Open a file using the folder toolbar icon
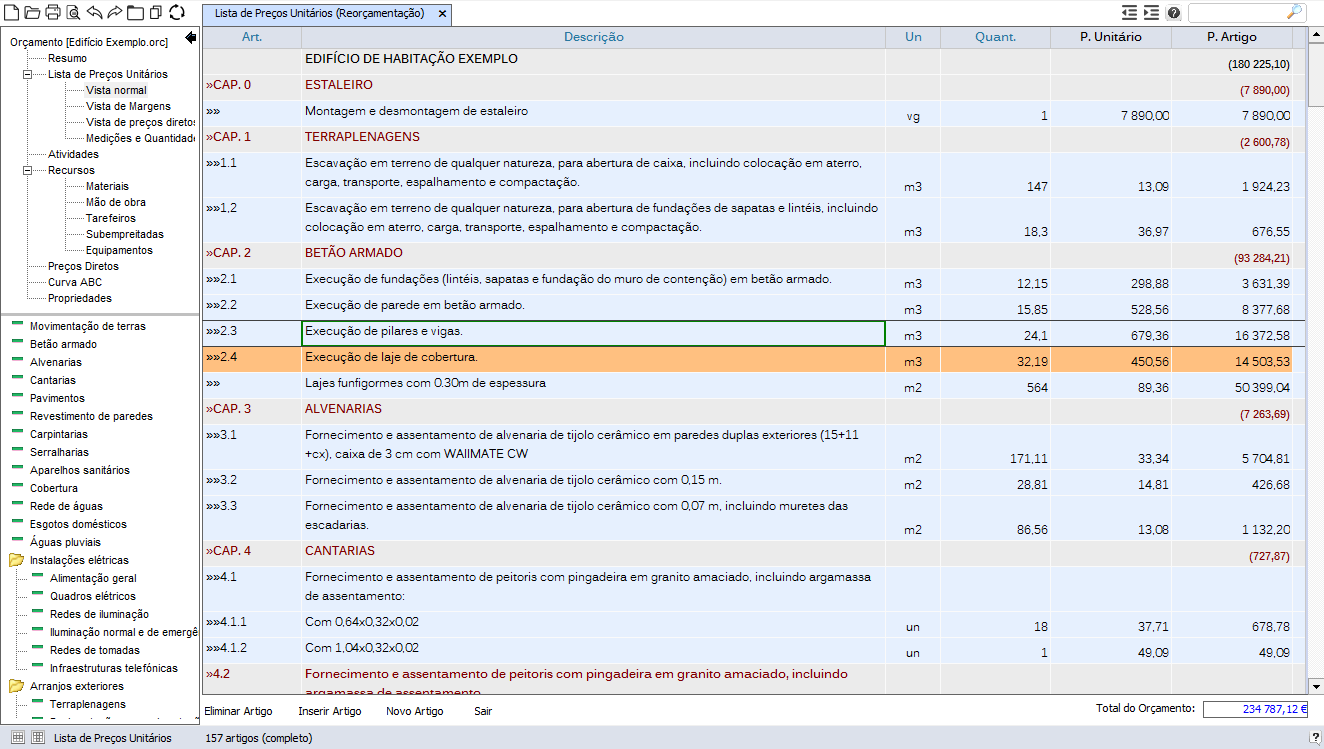Image resolution: width=1324 pixels, height=749 pixels. (x=32, y=13)
